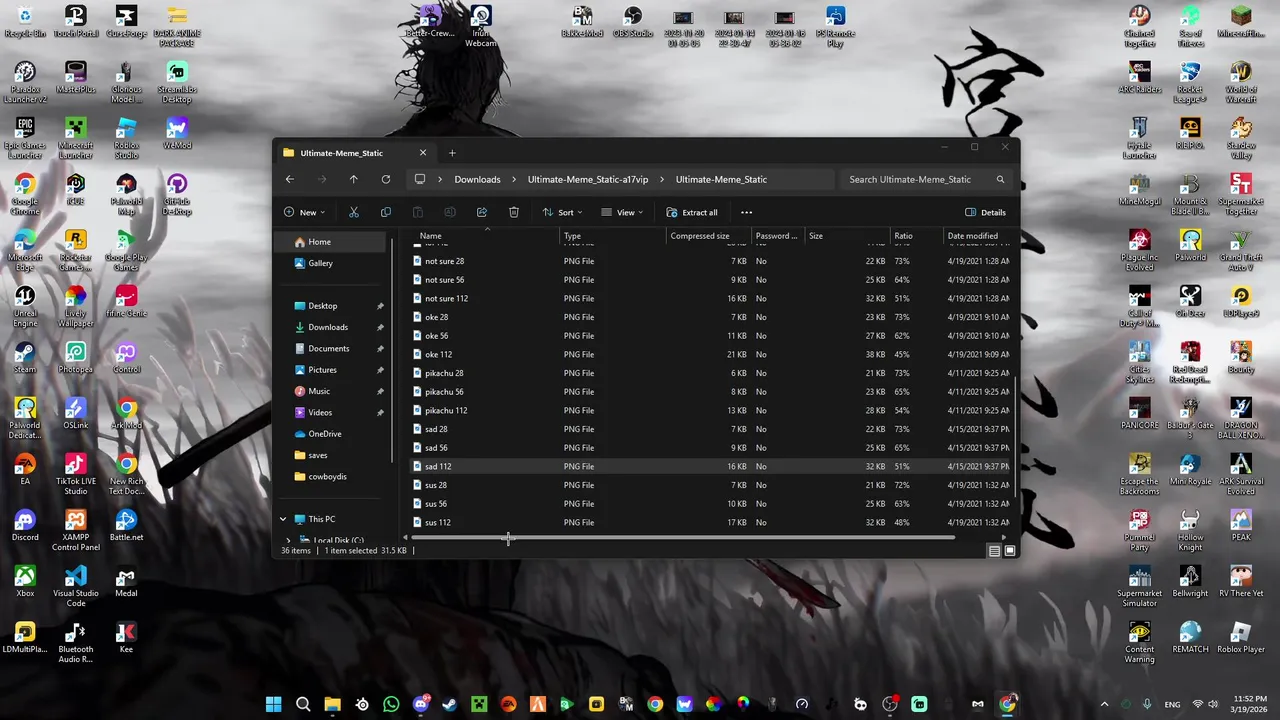Screen dimensions: 1280x720
Task: Navigate to Downloads in breadcrumb path
Action: (477, 180)
